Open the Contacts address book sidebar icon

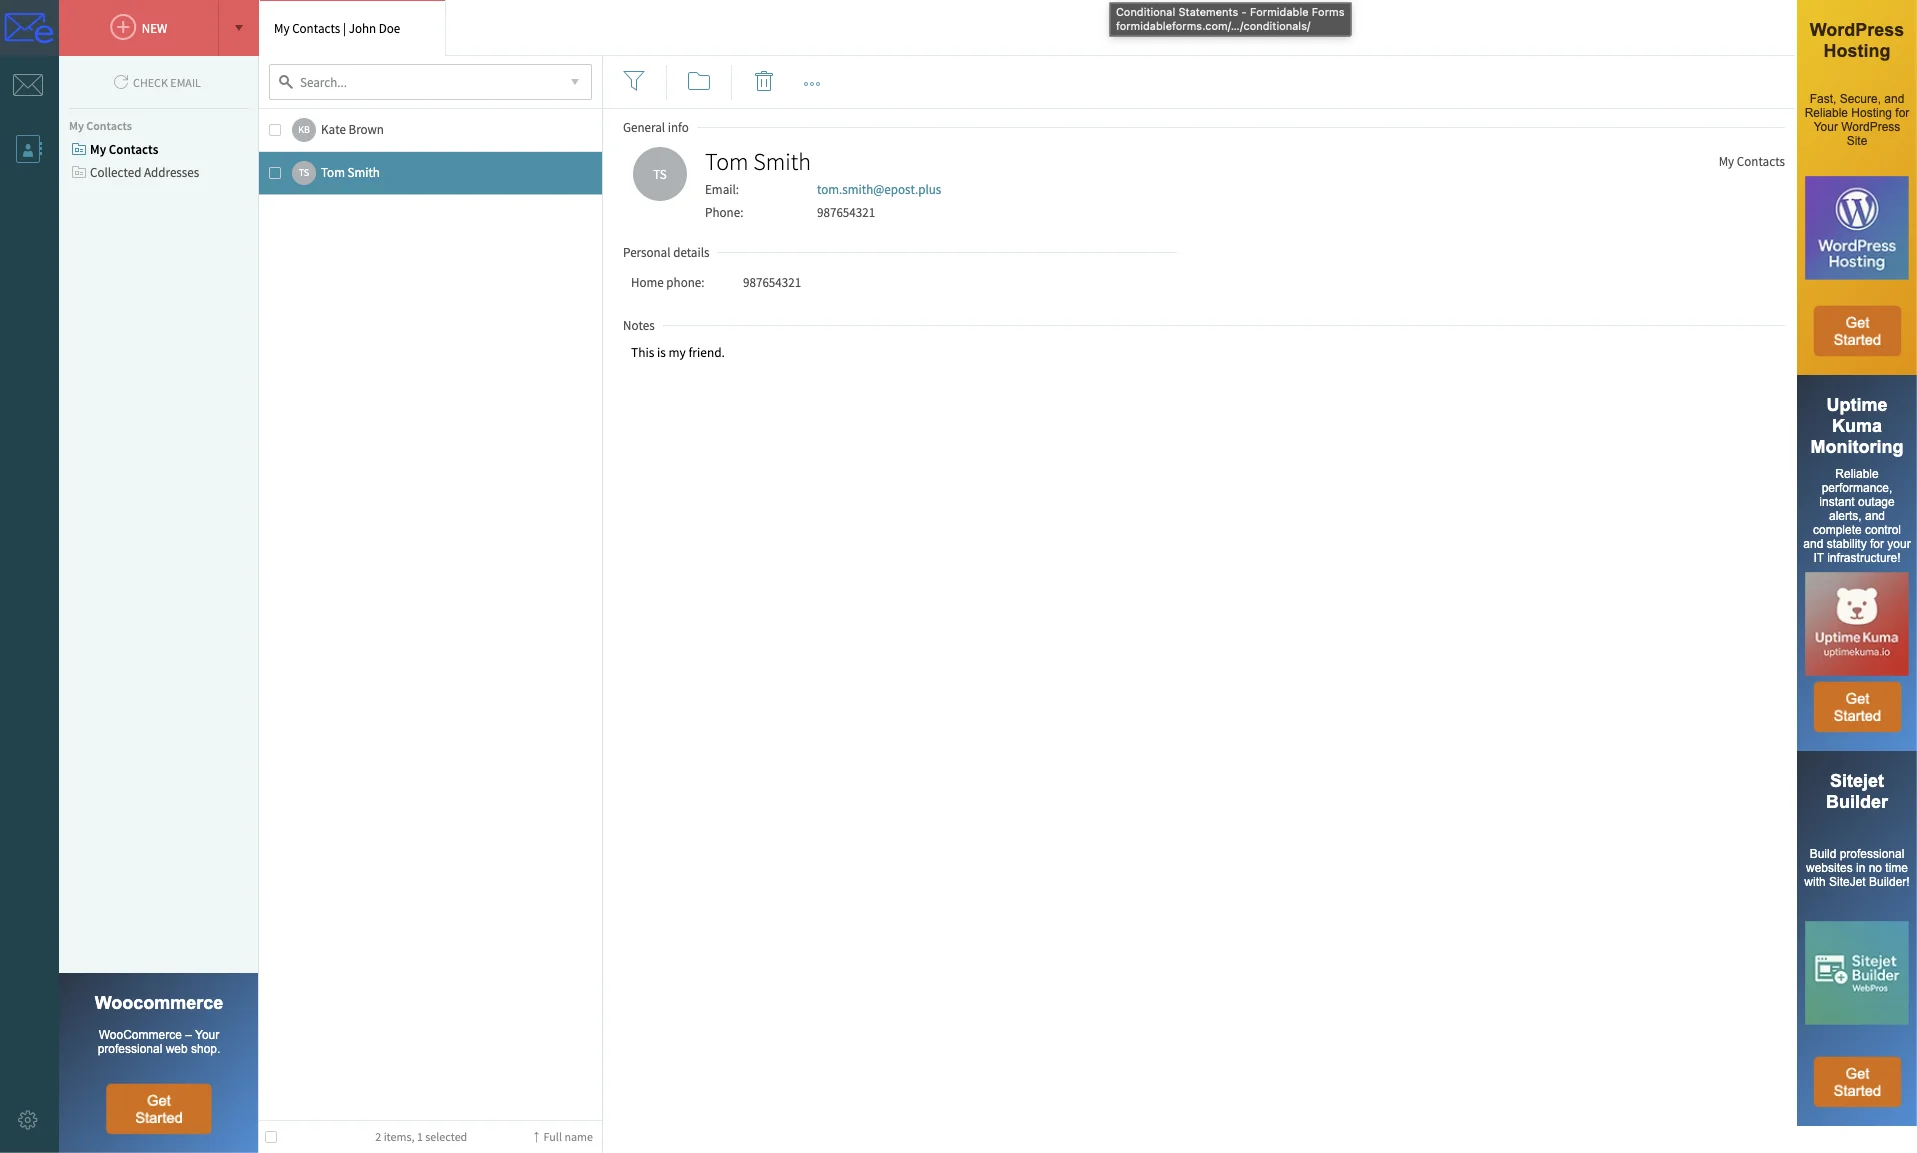tap(28, 149)
